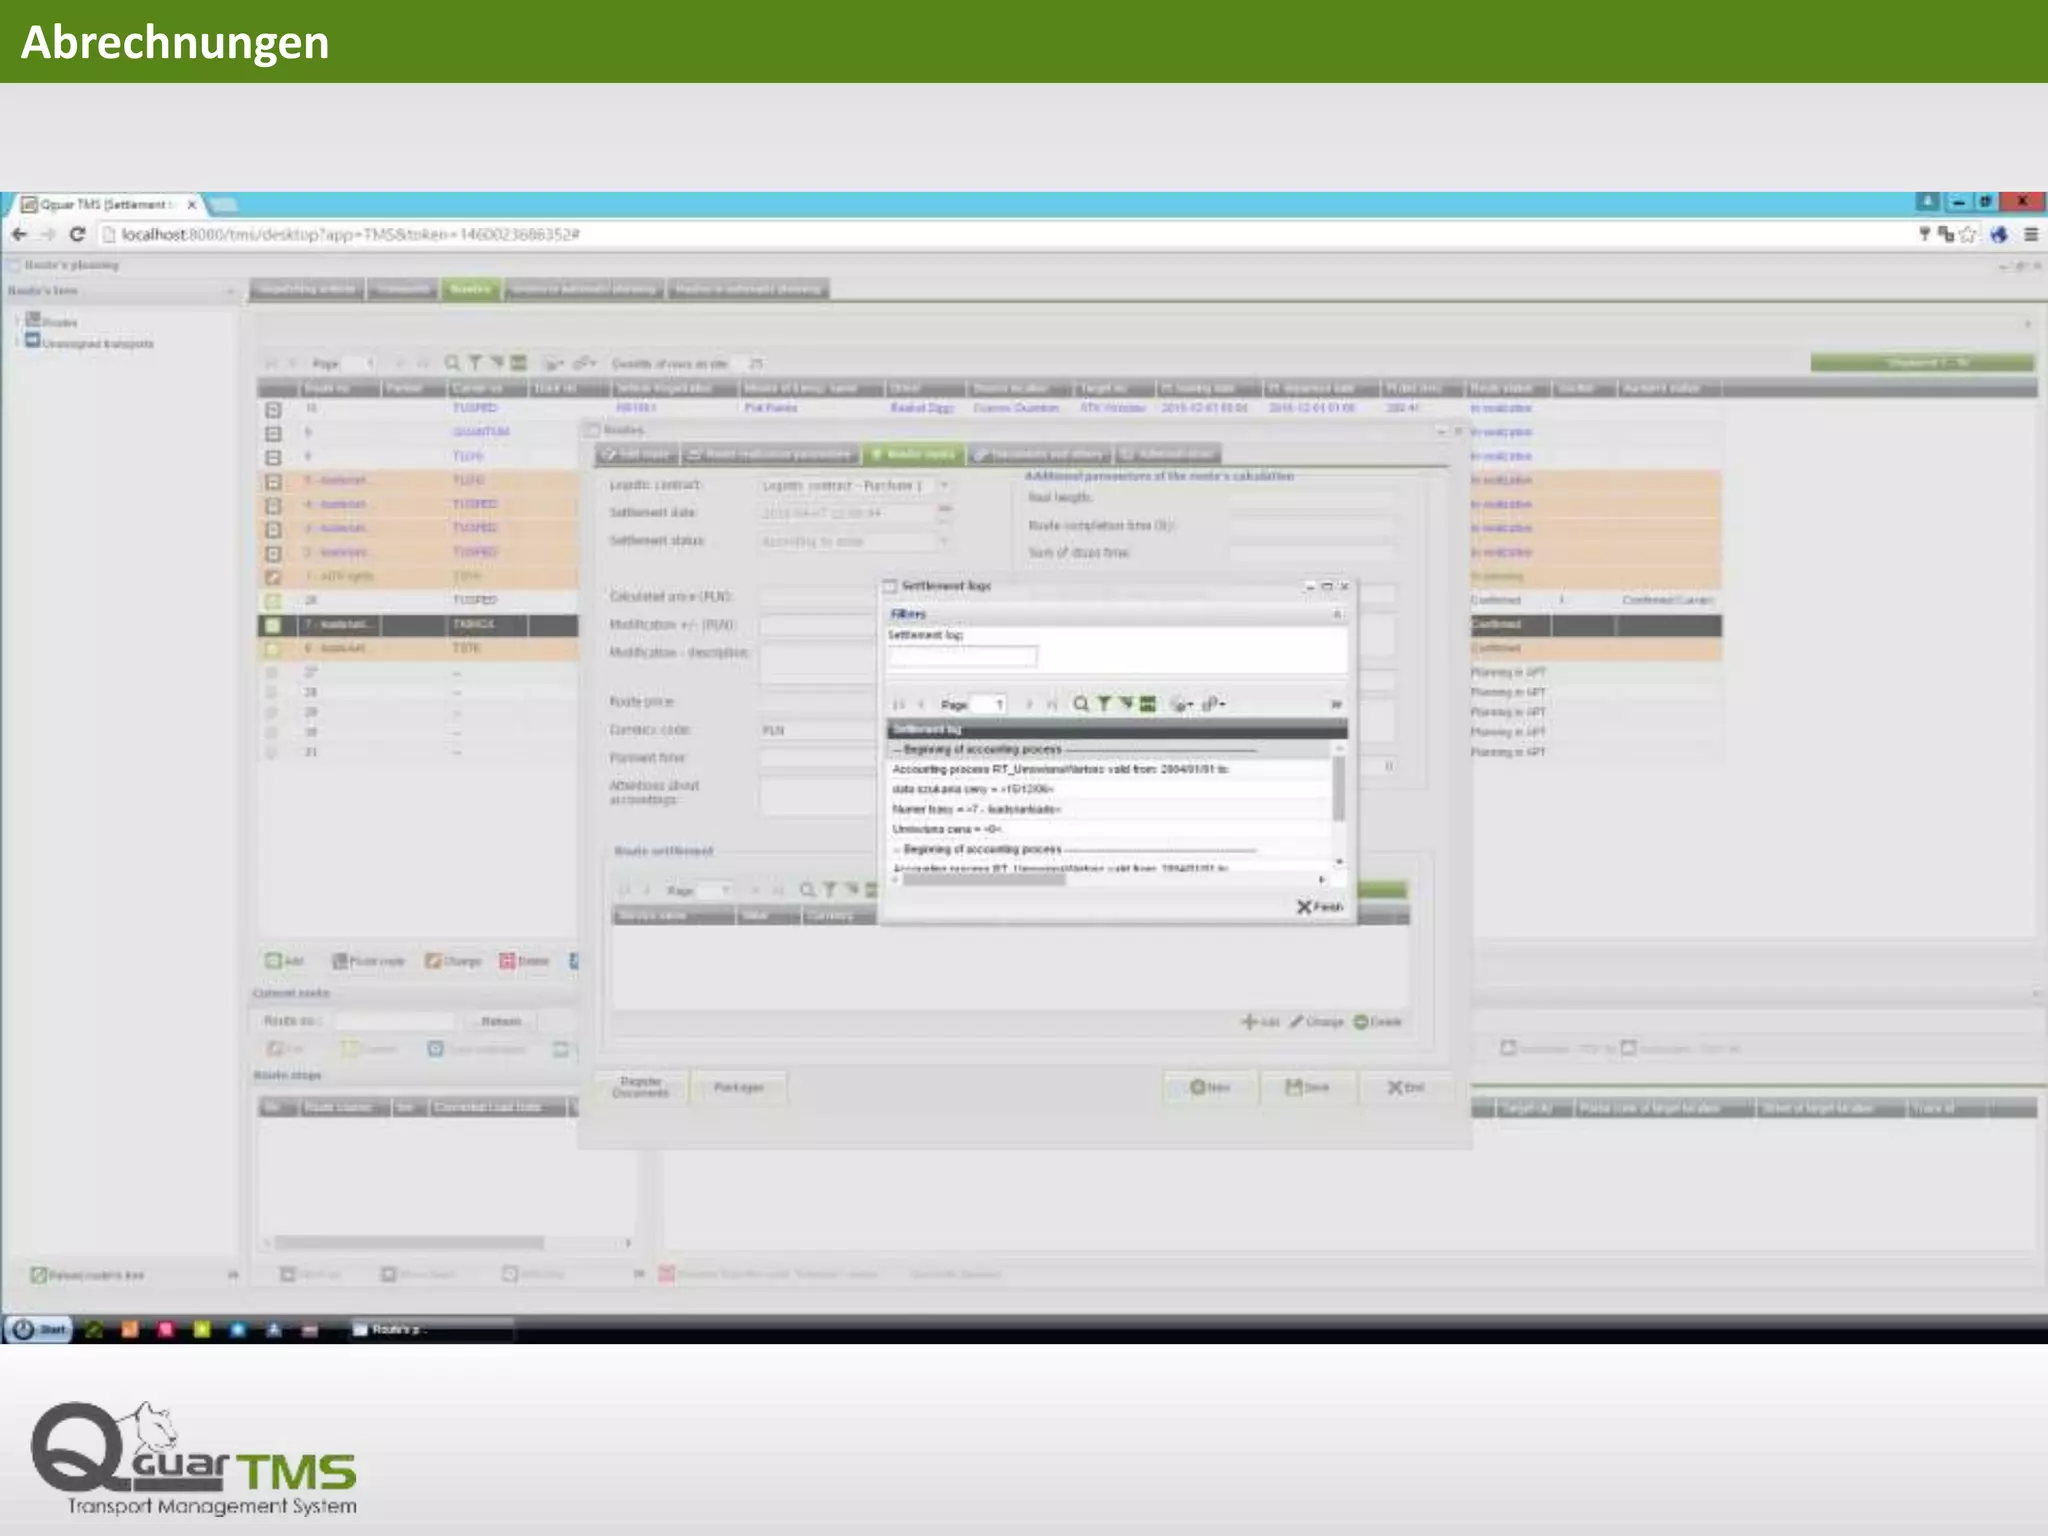Screen dimensions: 2048x1536
Task: Toggle checkbox of route row 28 TUSPED
Action: point(273,601)
